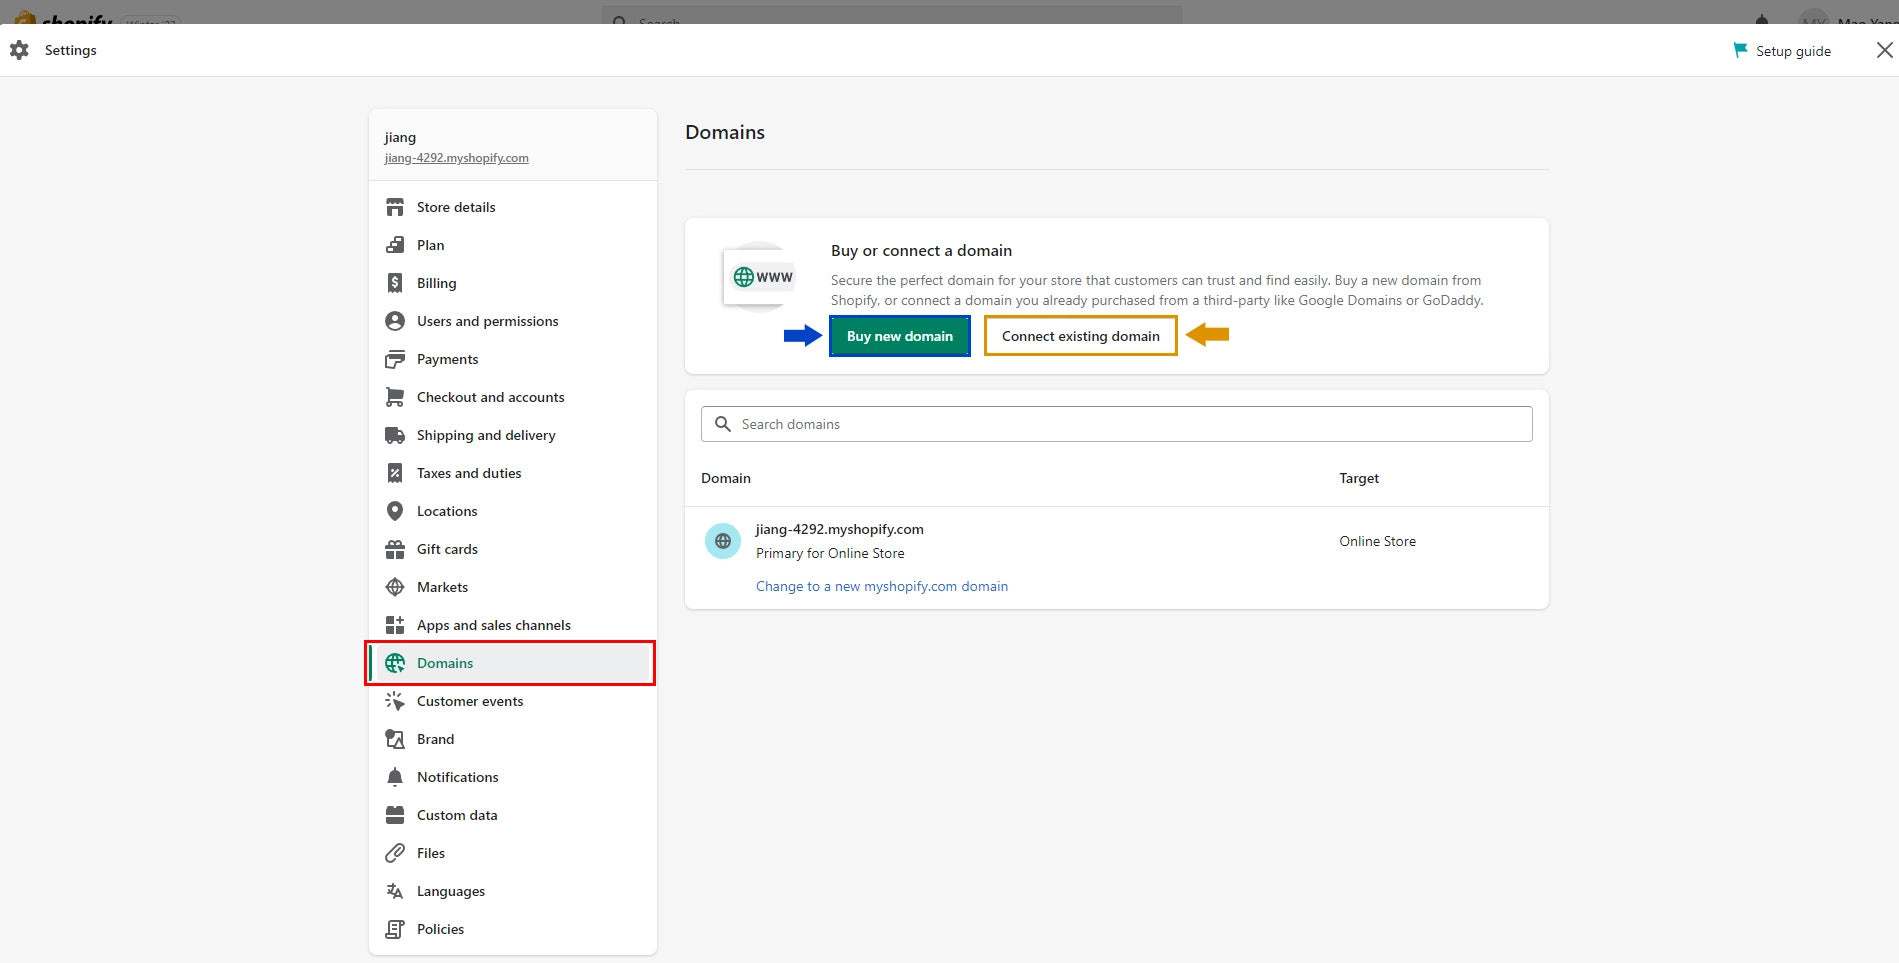Image resolution: width=1899 pixels, height=963 pixels.
Task: Click the Billing dollar icon
Action: 395,283
